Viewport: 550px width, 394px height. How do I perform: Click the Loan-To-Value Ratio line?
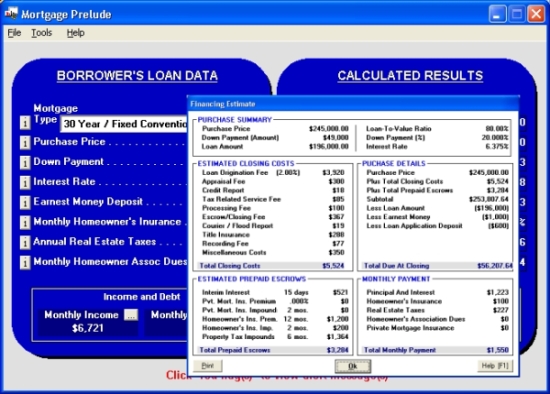pyautogui.click(x=437, y=129)
